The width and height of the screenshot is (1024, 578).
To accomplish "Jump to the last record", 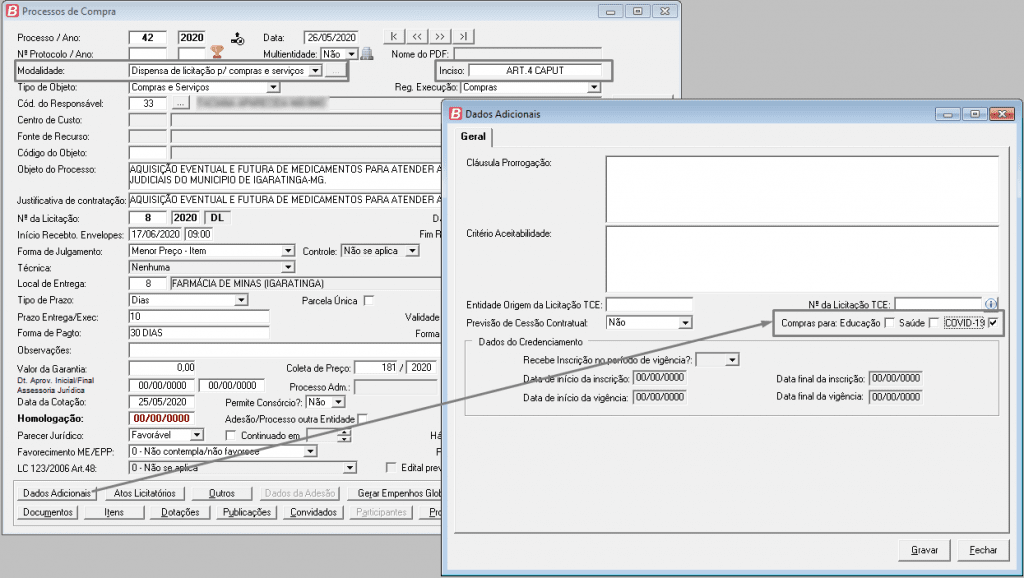I will point(463,37).
